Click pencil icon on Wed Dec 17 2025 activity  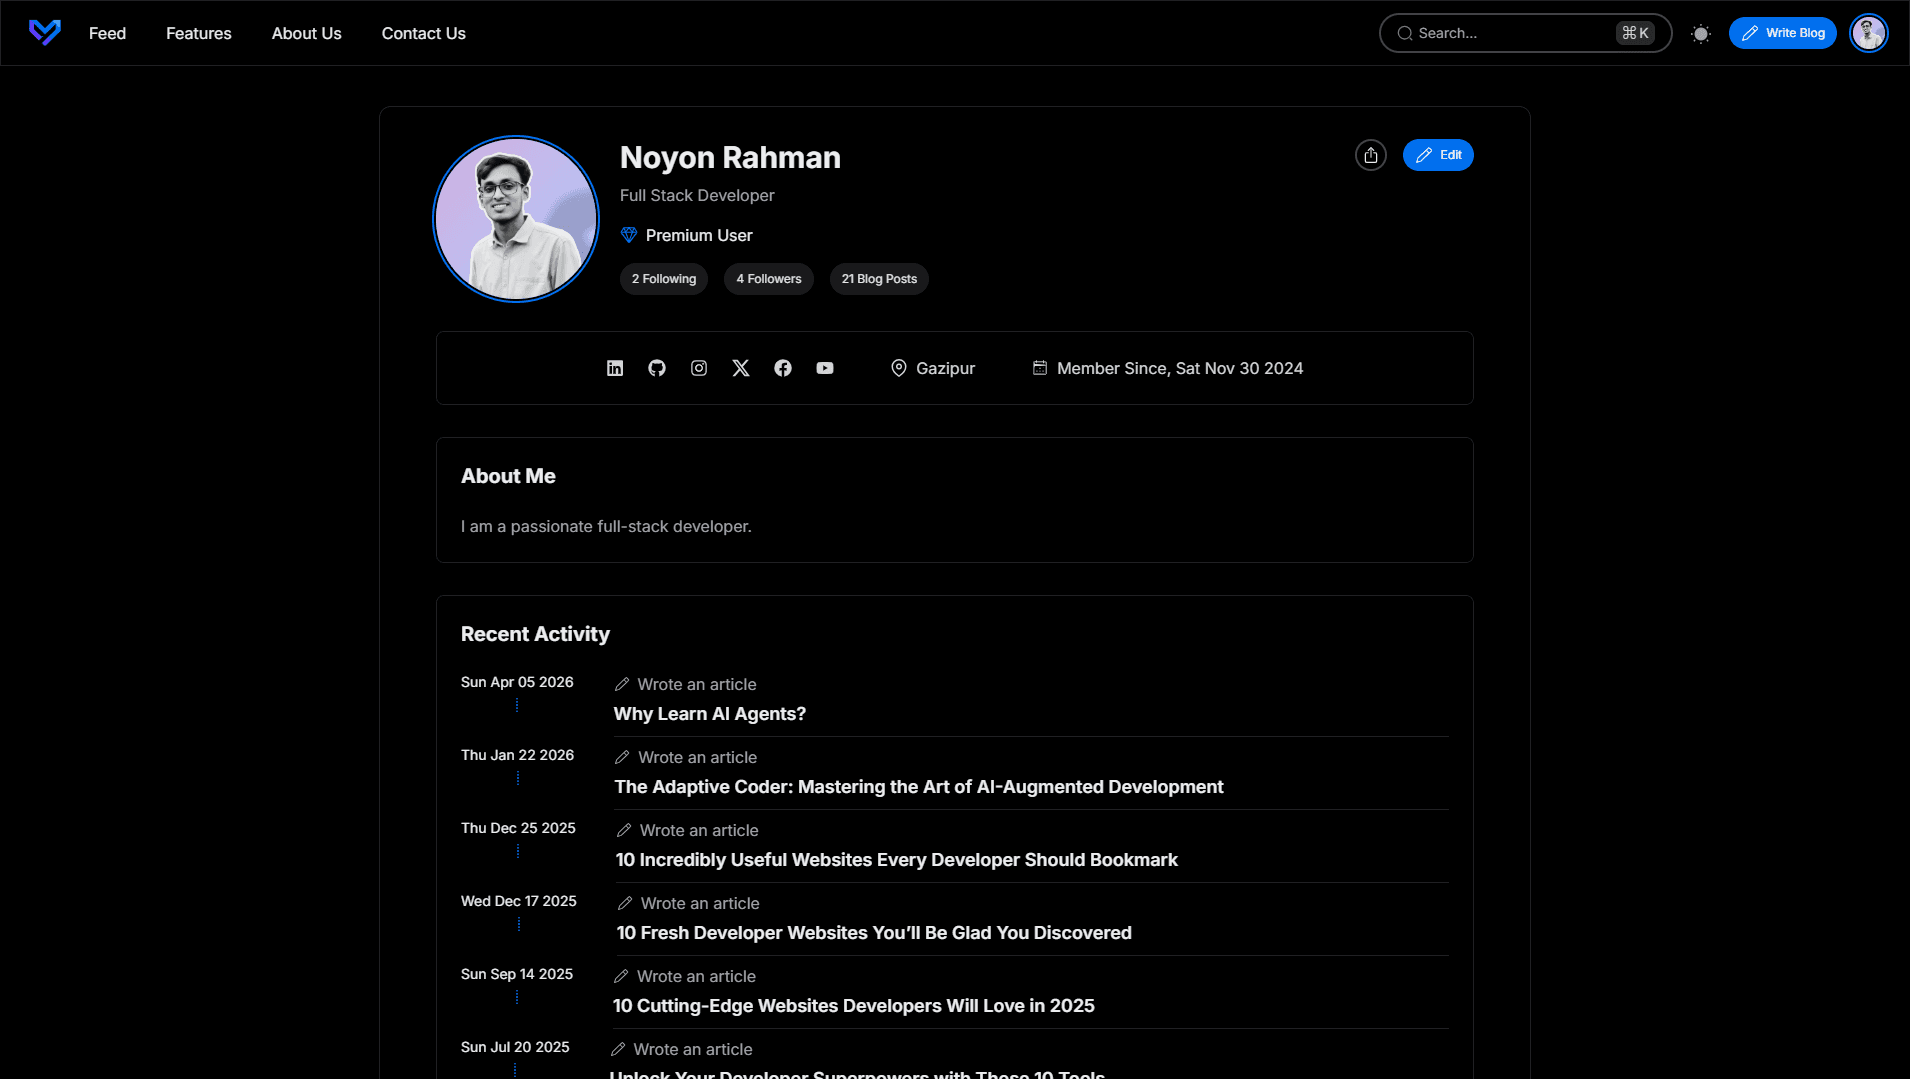point(625,903)
